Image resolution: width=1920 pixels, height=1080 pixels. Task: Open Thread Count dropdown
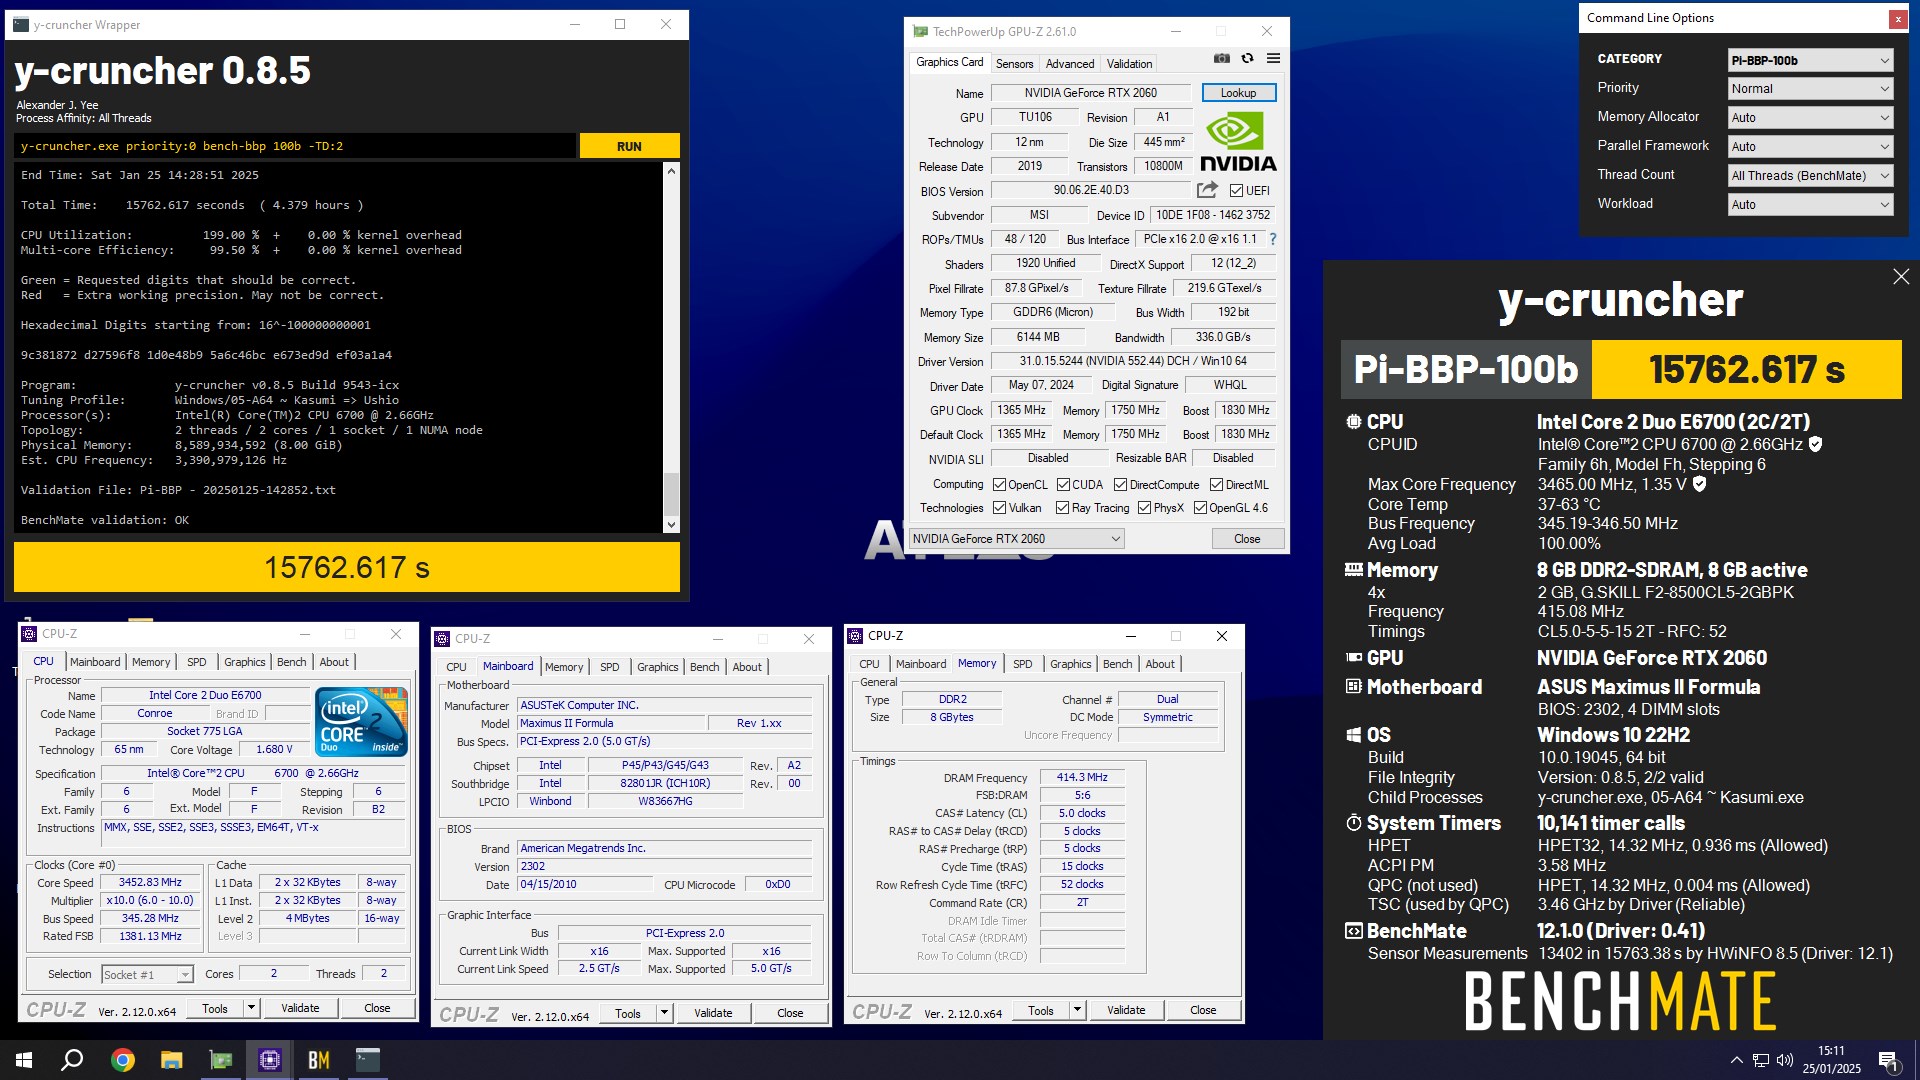click(1810, 175)
